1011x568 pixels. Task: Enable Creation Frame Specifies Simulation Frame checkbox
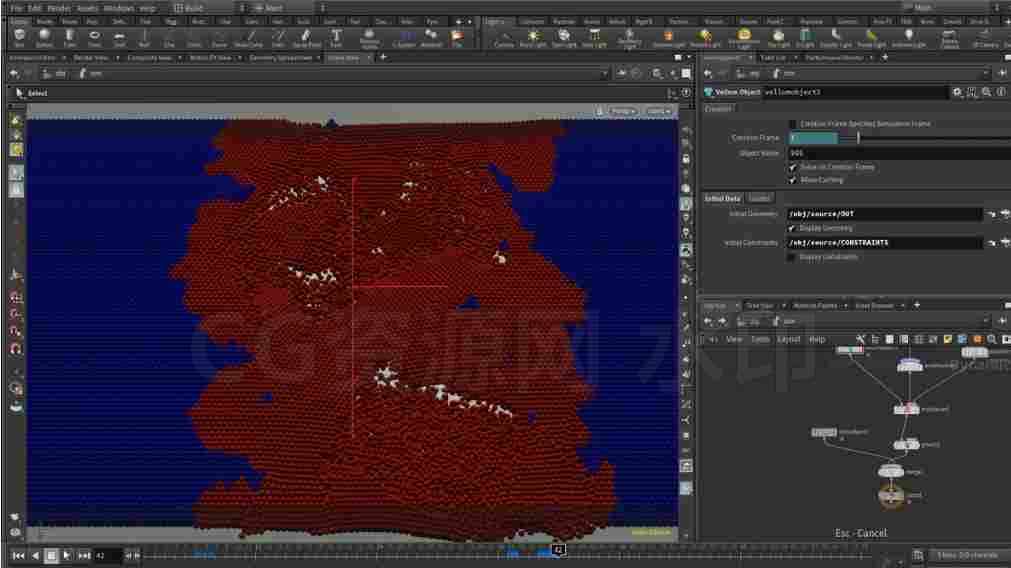(x=792, y=124)
